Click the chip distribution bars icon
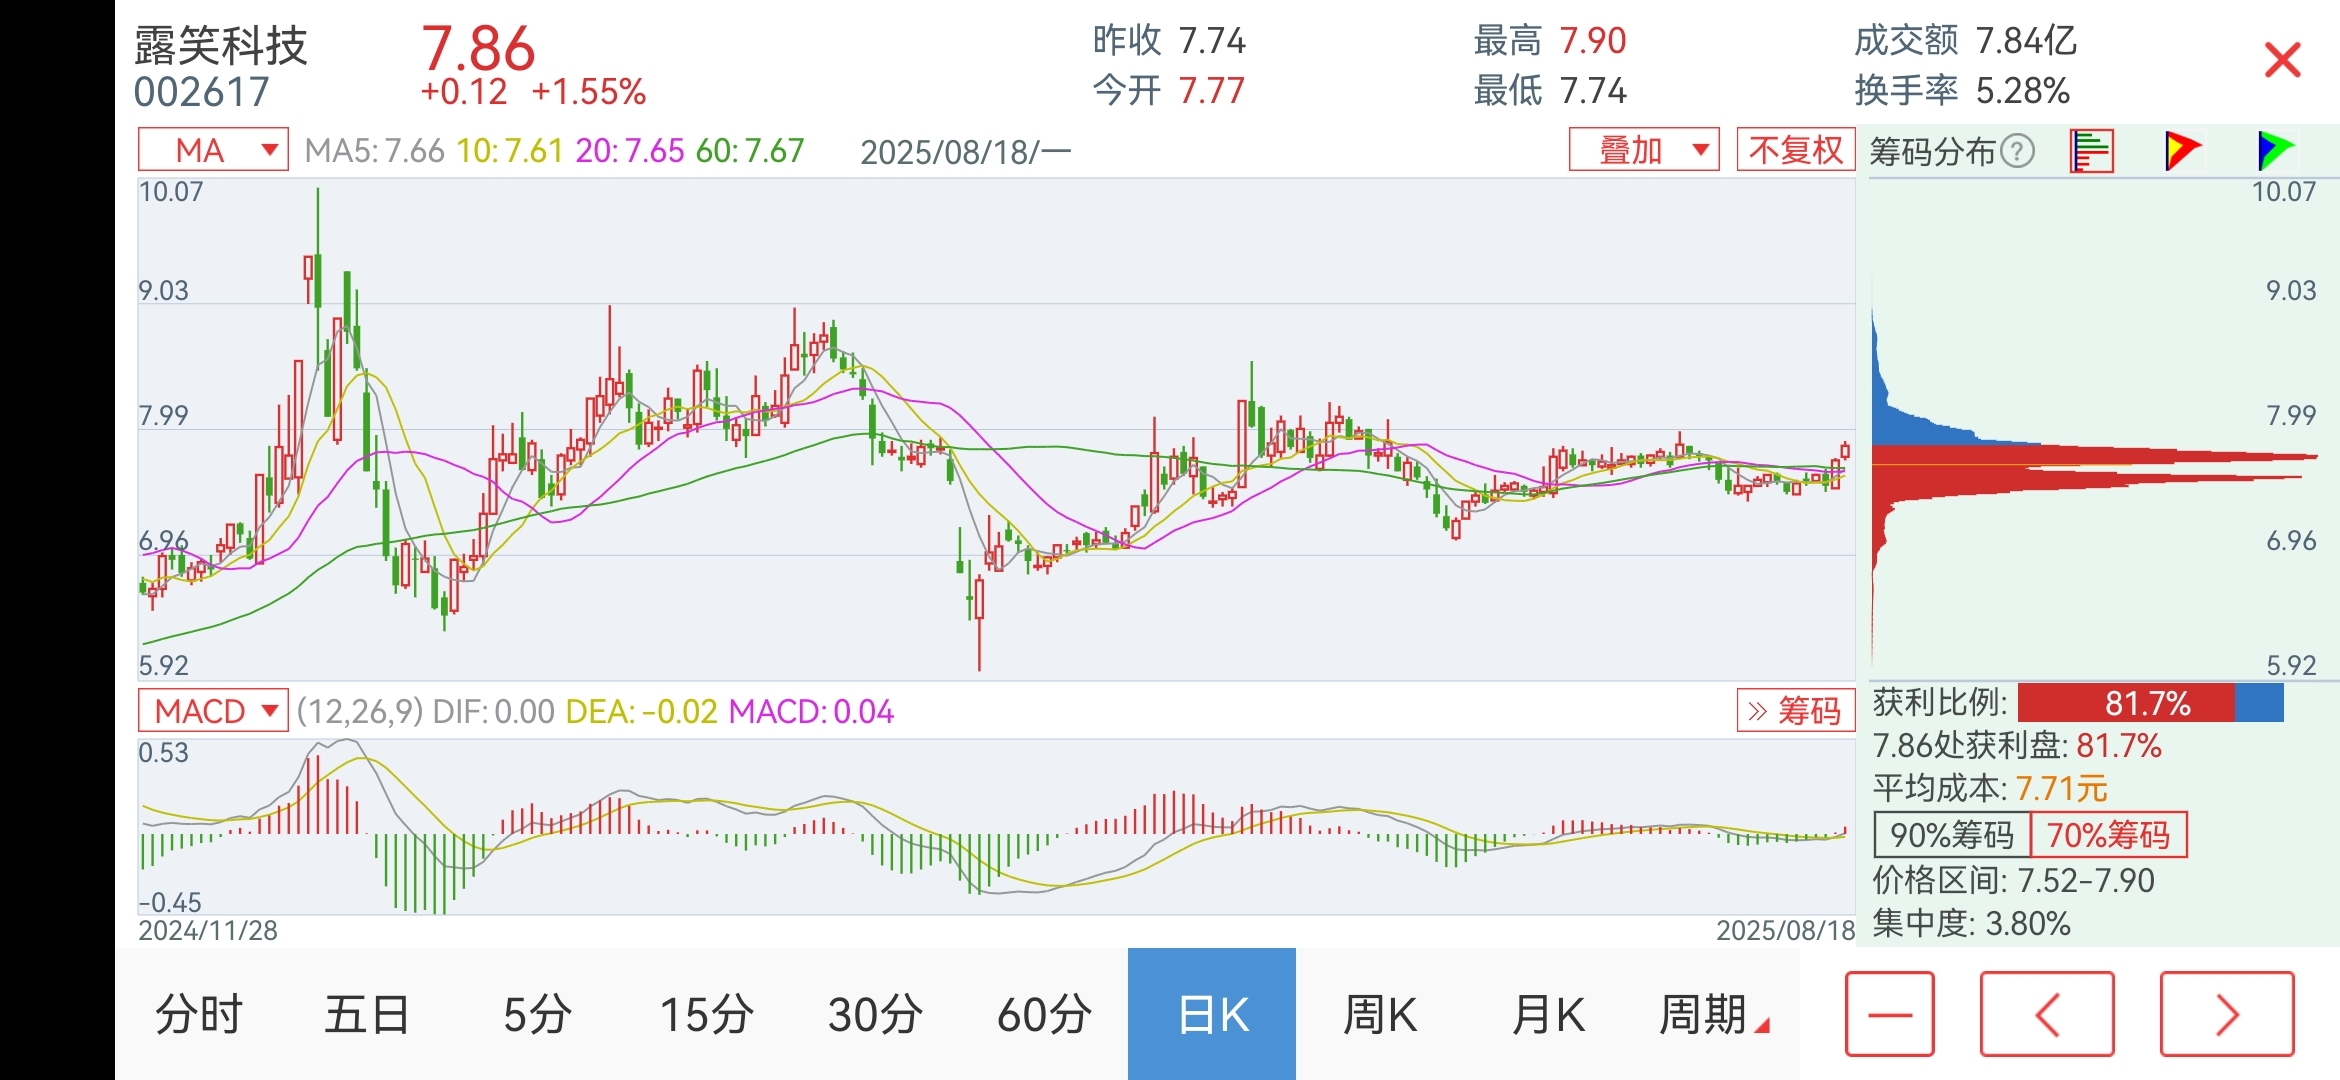Image resolution: width=2340 pixels, height=1080 pixels. point(2091,152)
